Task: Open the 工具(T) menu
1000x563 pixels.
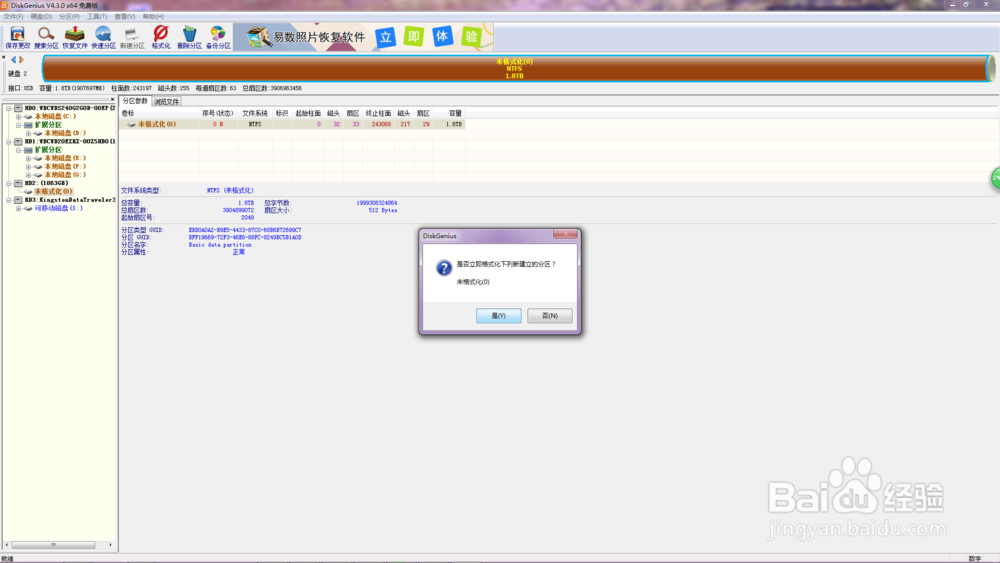Action: 97,17
